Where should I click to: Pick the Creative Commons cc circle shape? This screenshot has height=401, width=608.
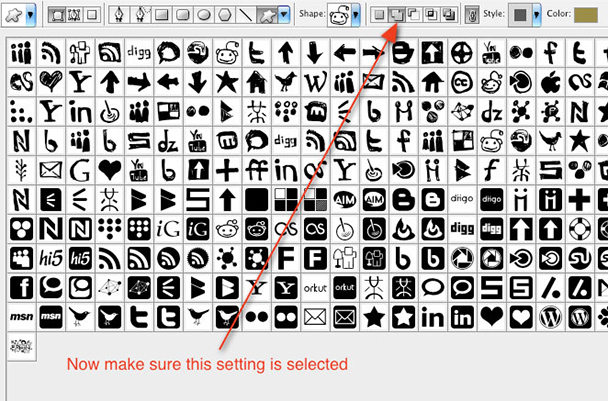(462, 82)
